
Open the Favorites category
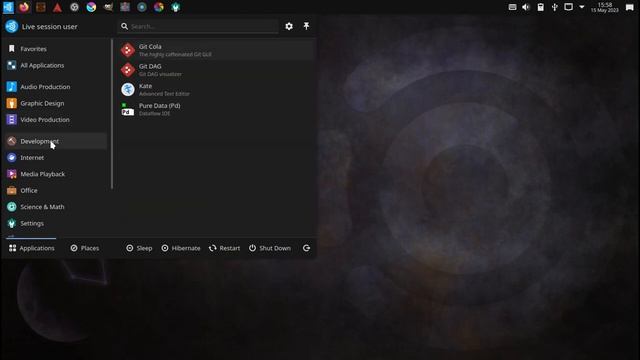click(x=56, y=49)
